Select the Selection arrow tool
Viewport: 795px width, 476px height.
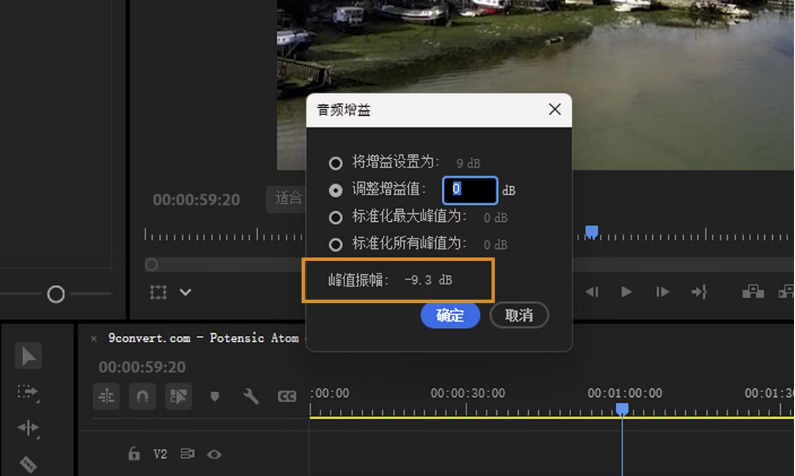coord(28,356)
